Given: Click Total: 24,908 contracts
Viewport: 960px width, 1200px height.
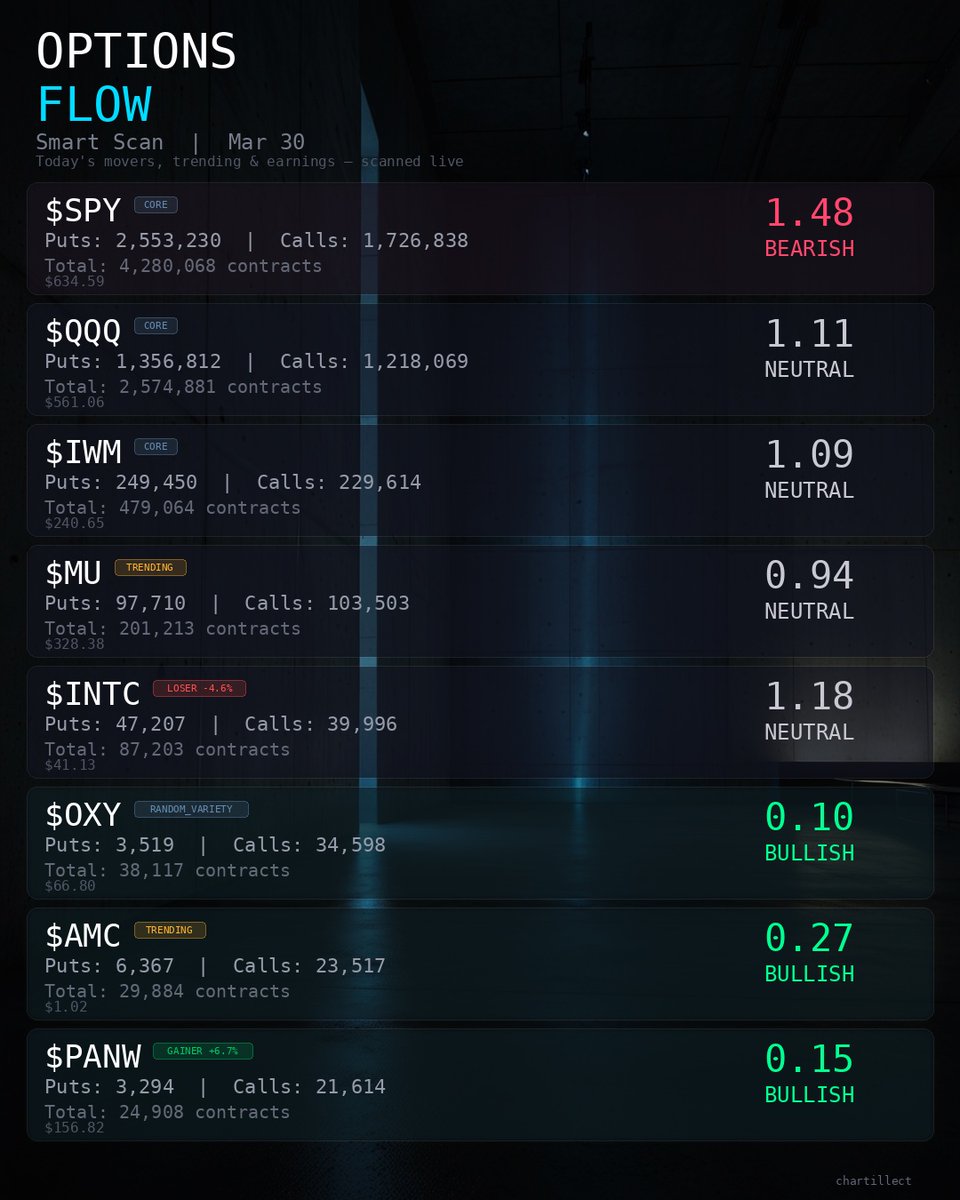Looking at the screenshot, I should [x=167, y=1113].
